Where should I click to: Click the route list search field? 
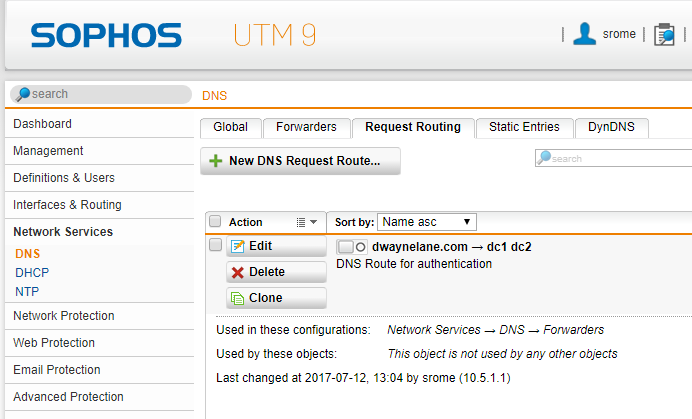point(613,158)
